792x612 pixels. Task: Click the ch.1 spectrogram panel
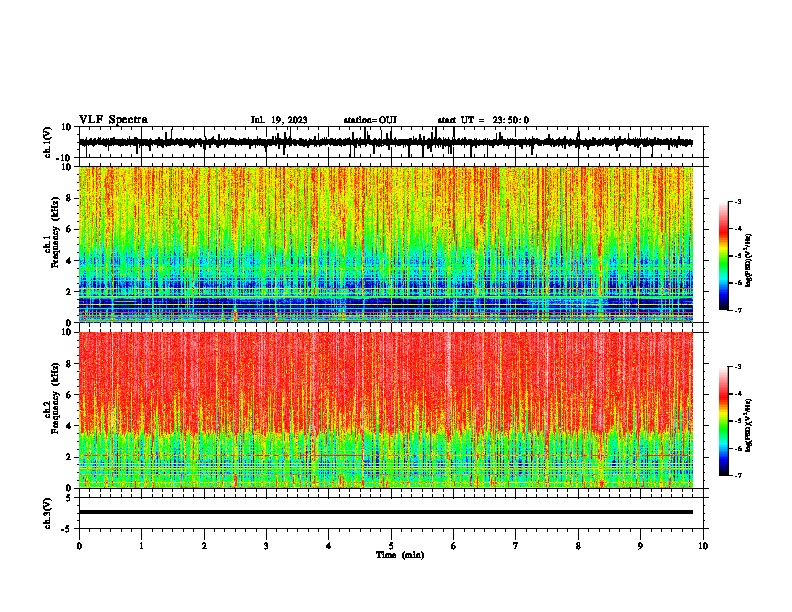tap(386, 244)
